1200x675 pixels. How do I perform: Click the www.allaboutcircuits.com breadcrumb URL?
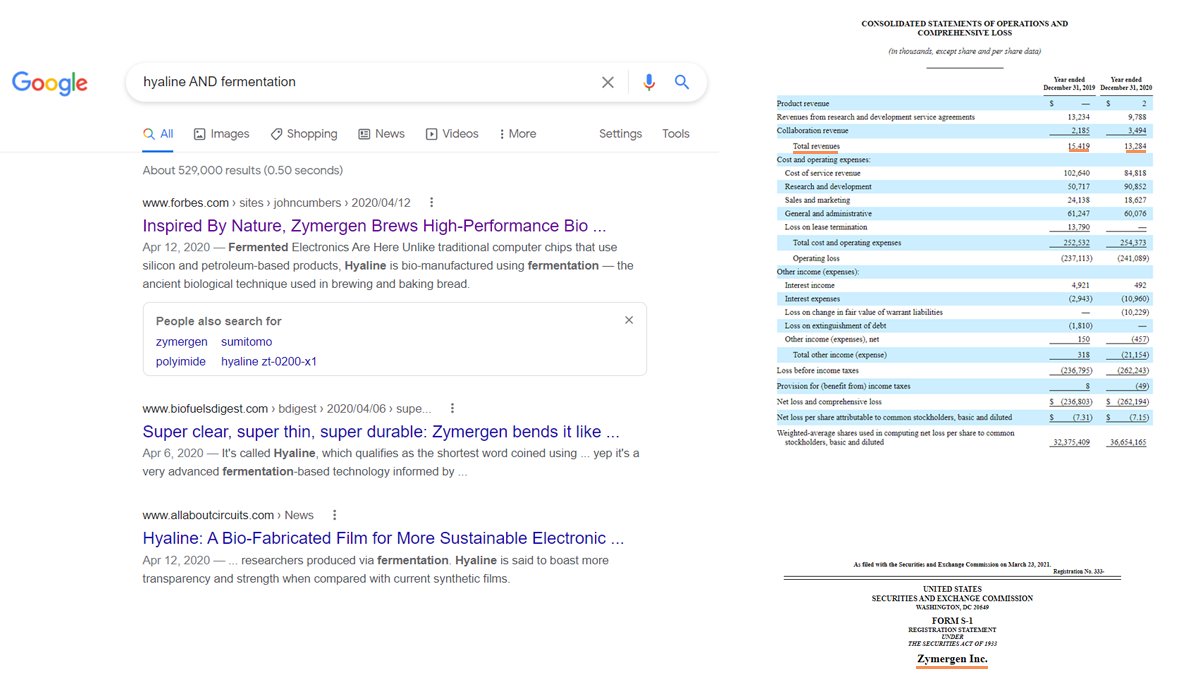point(228,515)
